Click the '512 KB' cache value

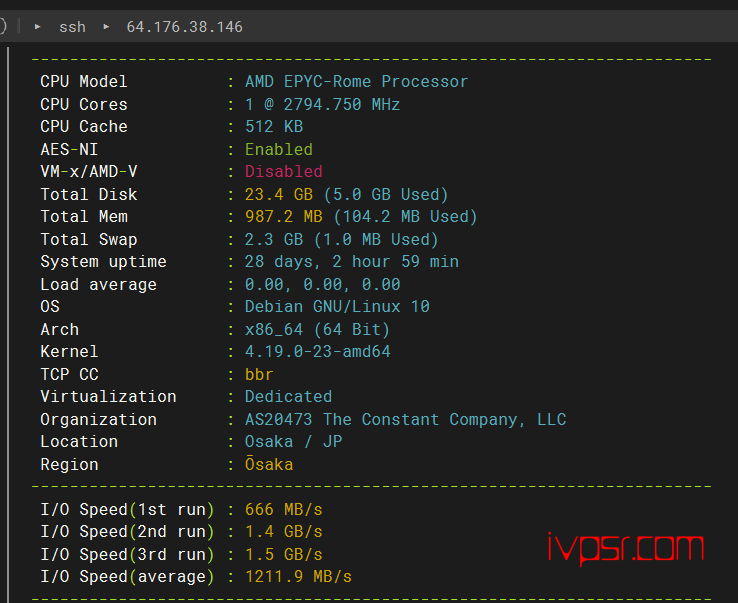[274, 127]
